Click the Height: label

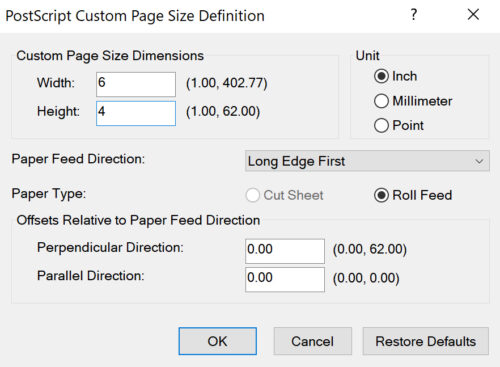pos(58,111)
